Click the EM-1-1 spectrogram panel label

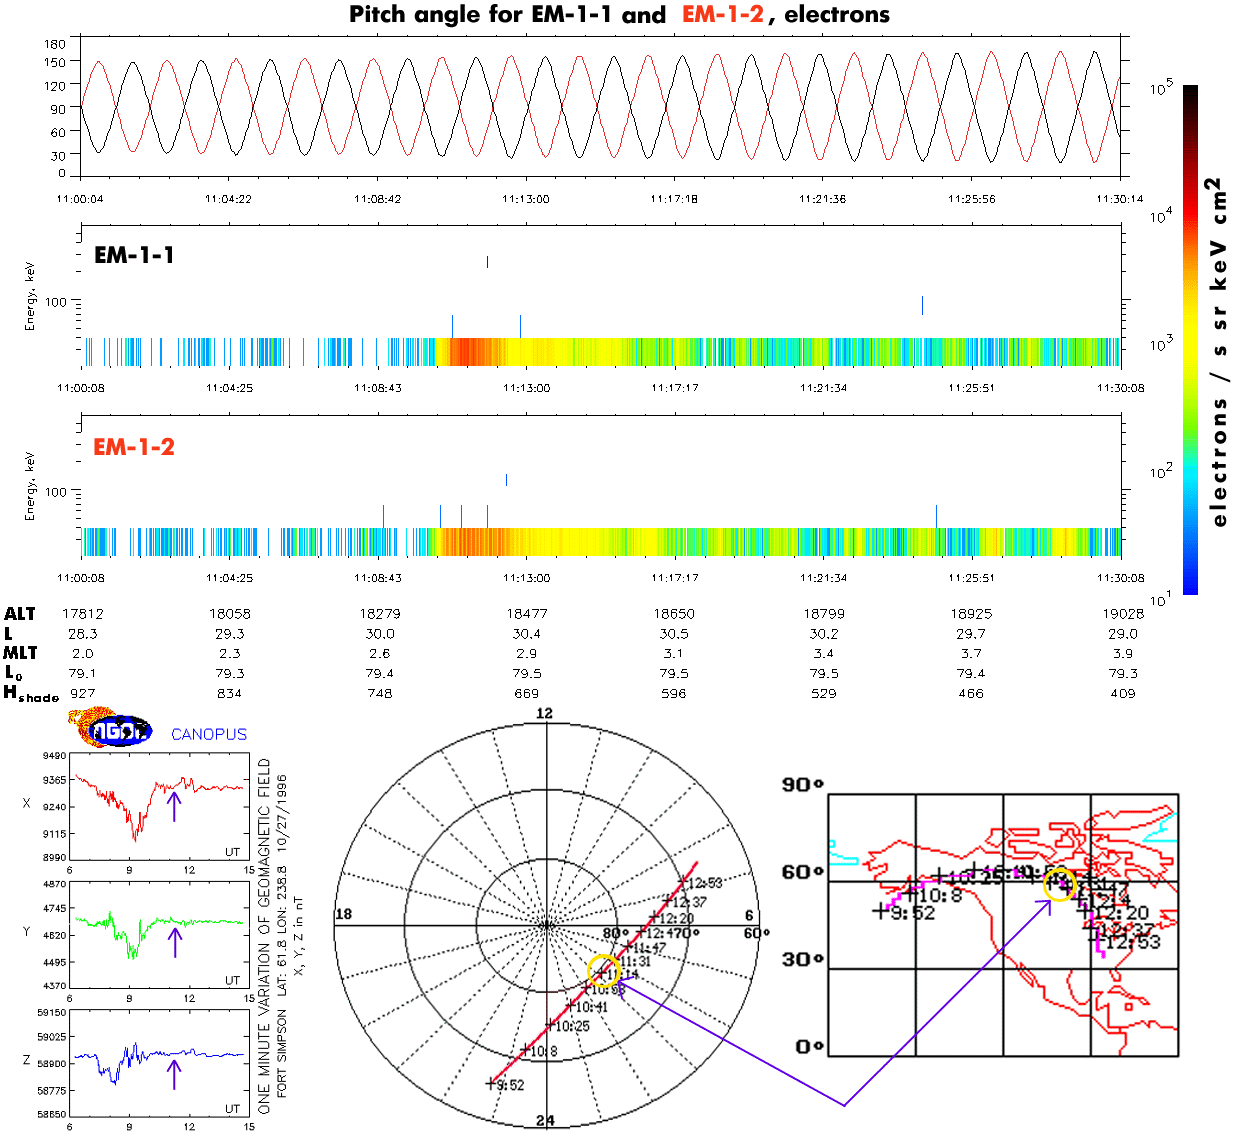coord(134,256)
